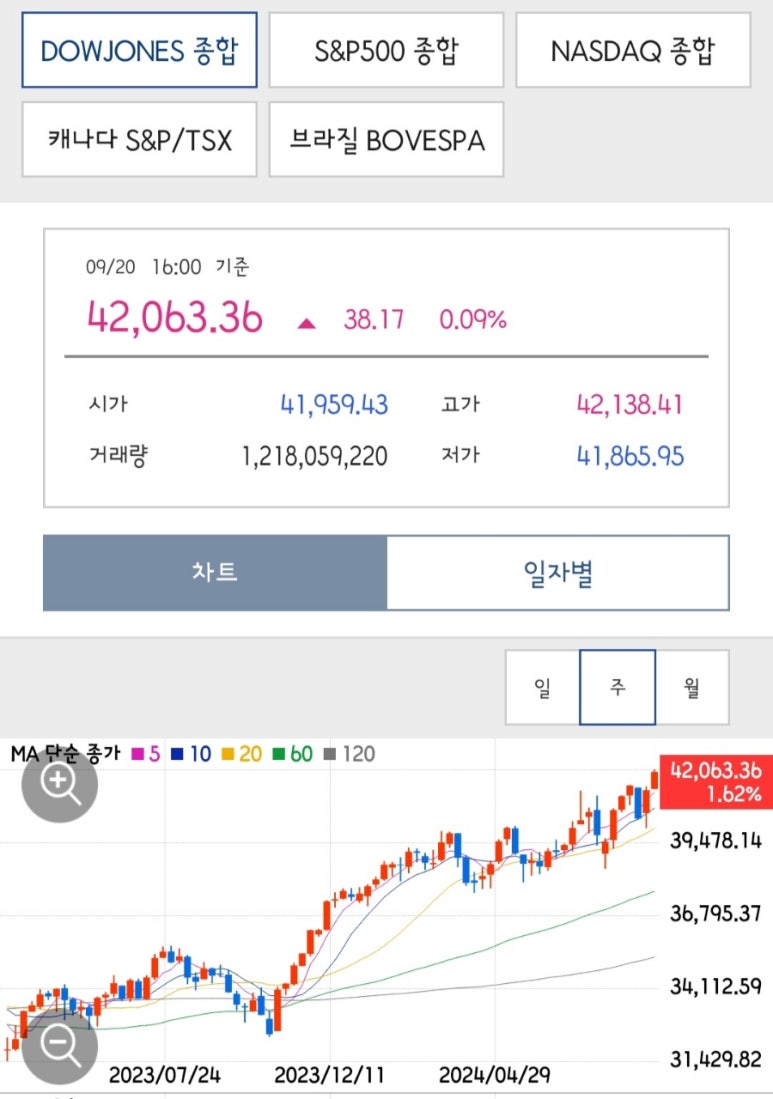This screenshot has width=773, height=1099.
Task: Click the 2023/07/24 date axis label
Action: (x=165, y=1074)
